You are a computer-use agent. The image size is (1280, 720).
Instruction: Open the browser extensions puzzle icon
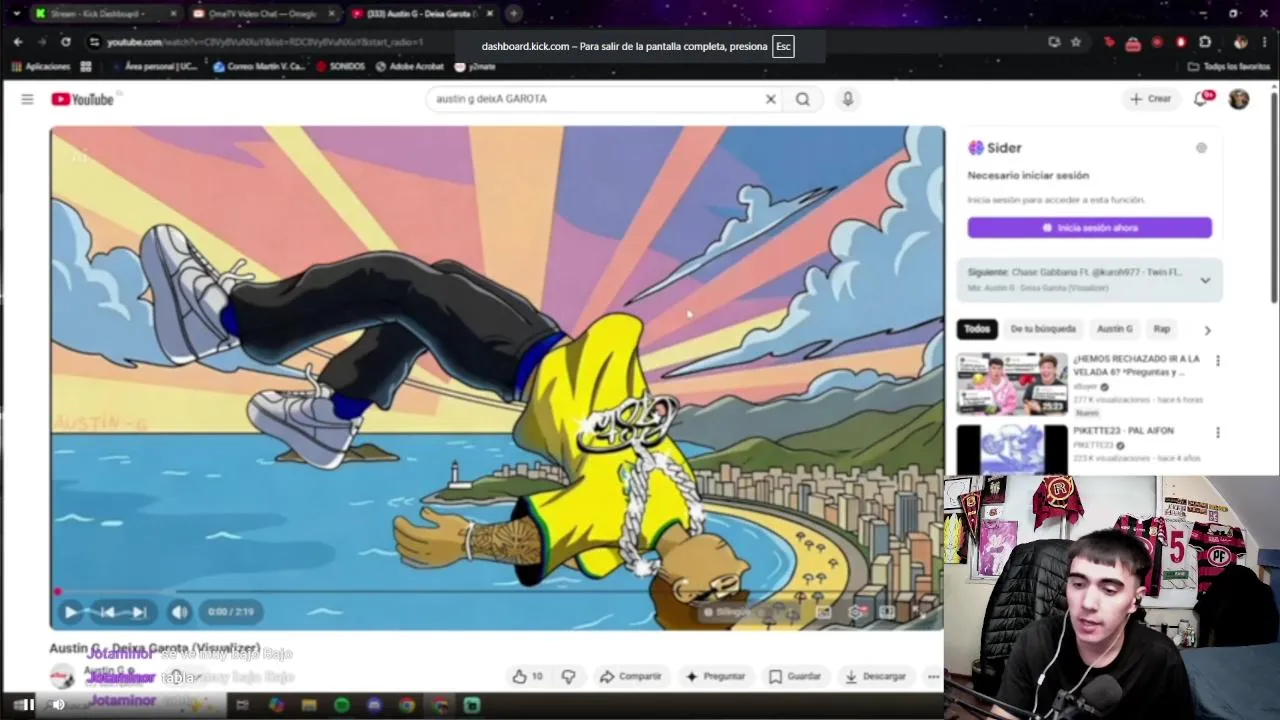(x=1205, y=42)
